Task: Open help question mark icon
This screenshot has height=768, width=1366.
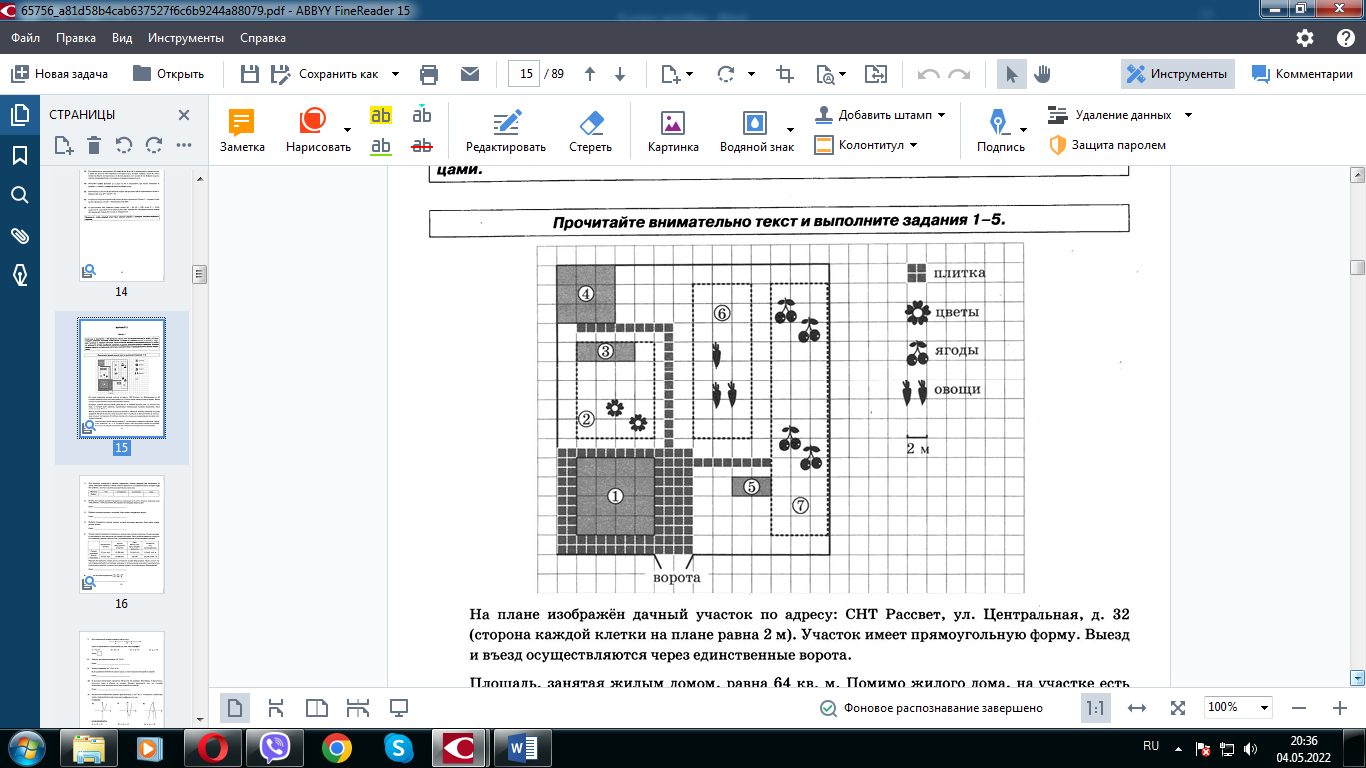Action: pos(1345,38)
